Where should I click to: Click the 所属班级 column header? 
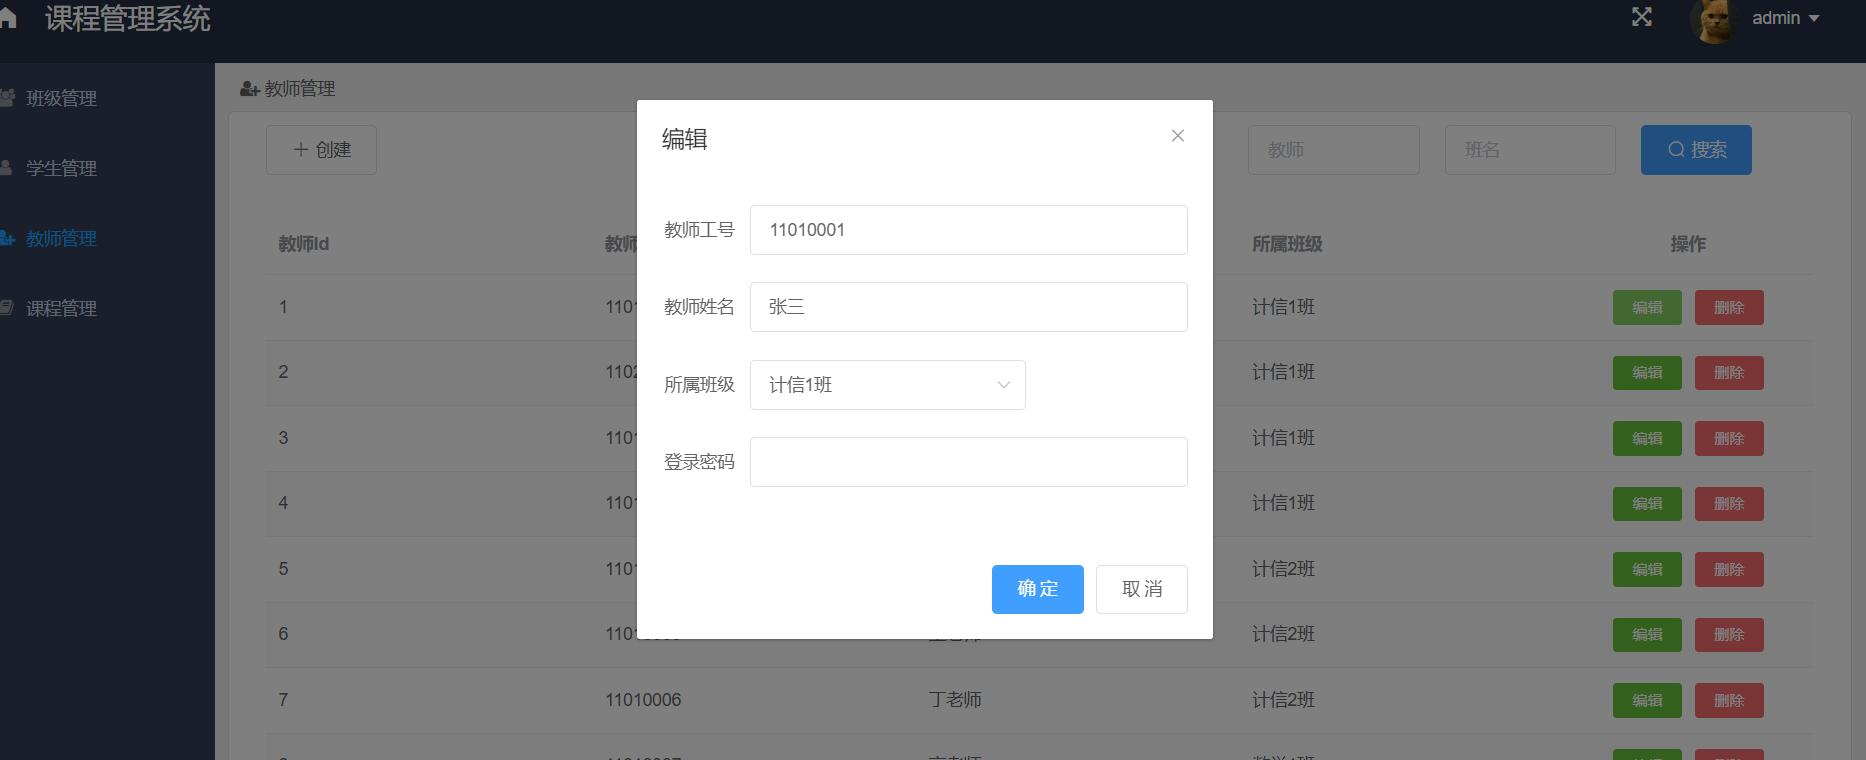click(x=1287, y=244)
